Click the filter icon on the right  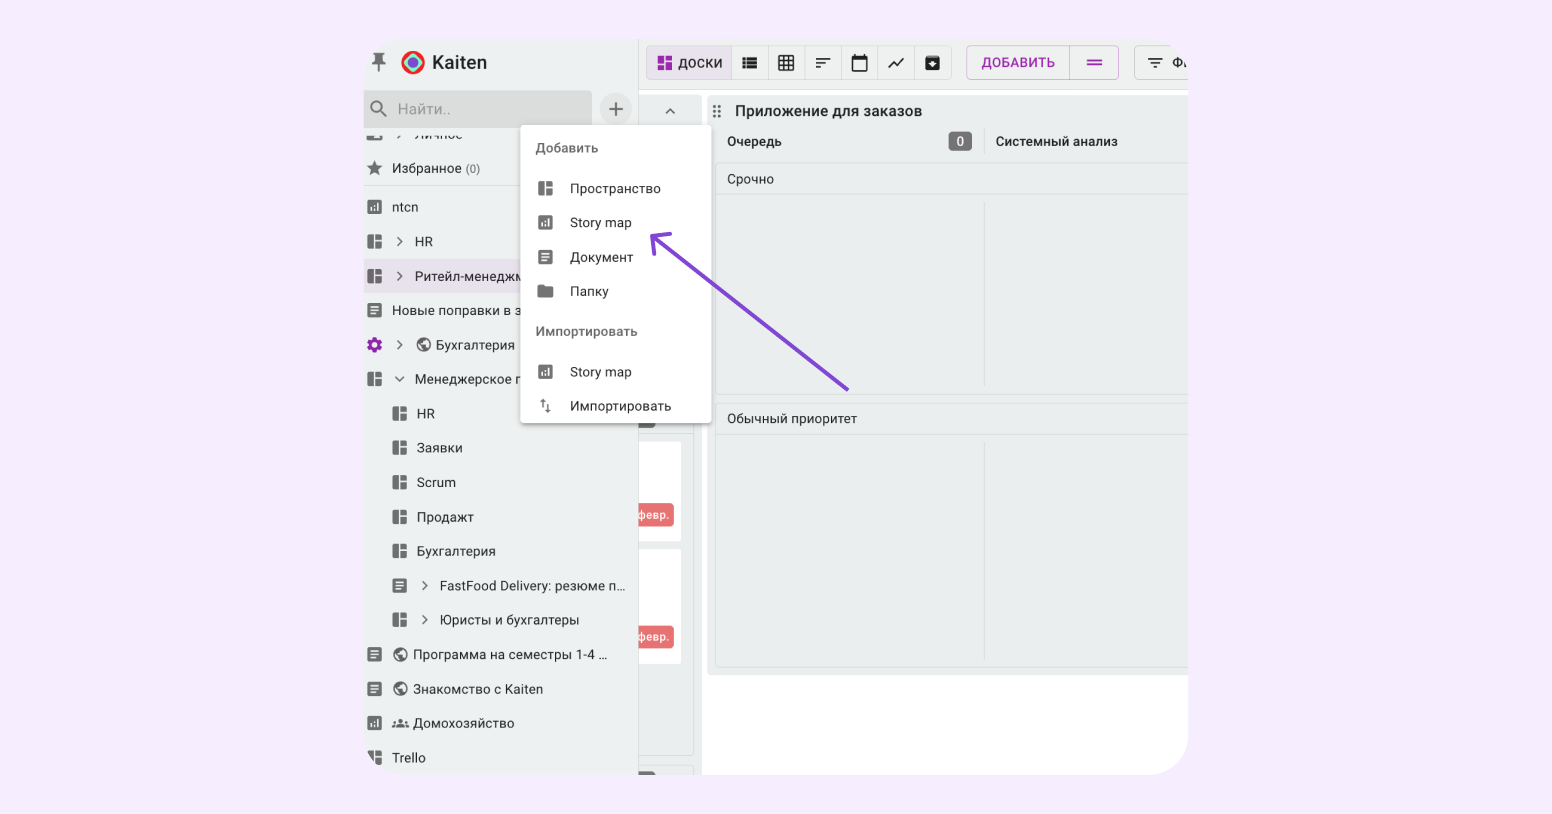pyautogui.click(x=1156, y=62)
